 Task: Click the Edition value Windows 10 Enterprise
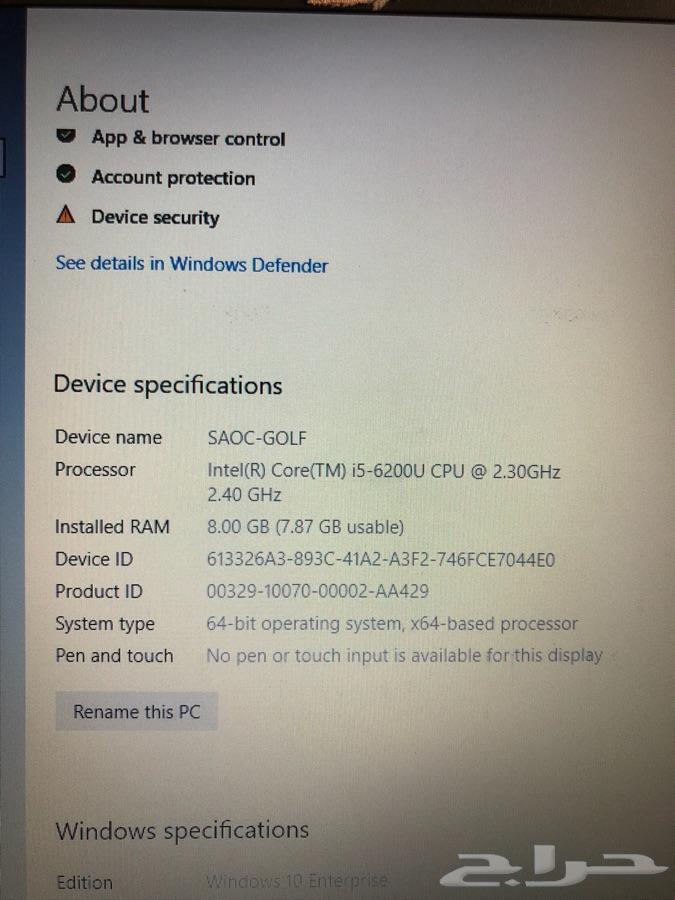pos(297,880)
